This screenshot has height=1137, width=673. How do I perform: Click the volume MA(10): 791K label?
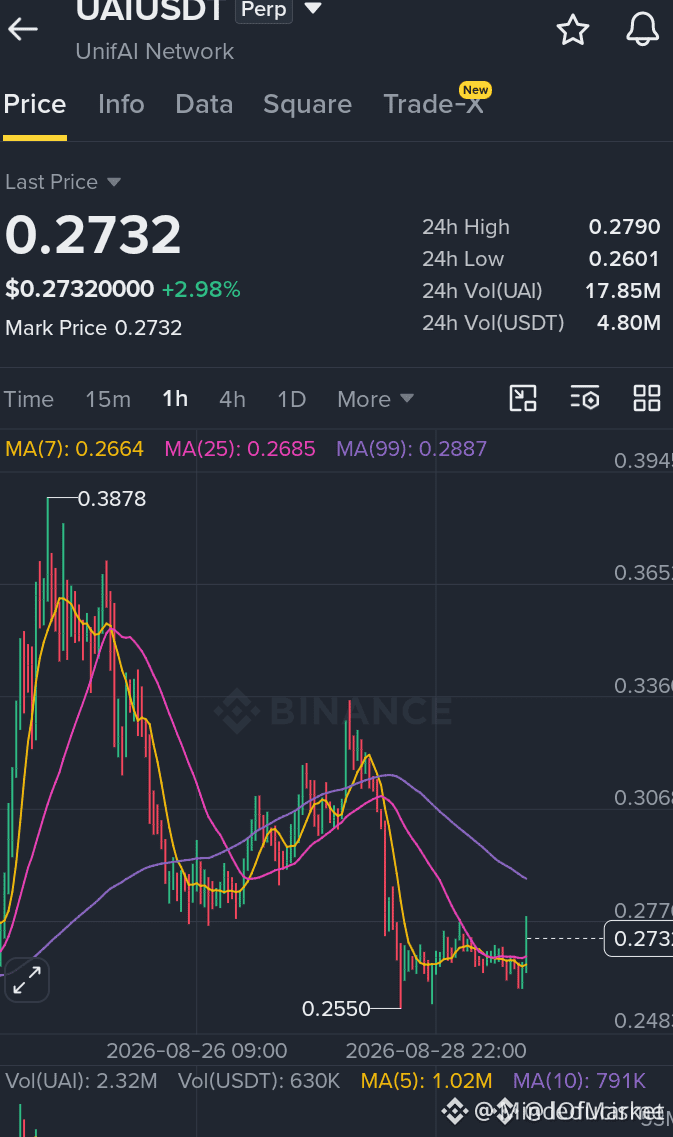(x=579, y=1081)
